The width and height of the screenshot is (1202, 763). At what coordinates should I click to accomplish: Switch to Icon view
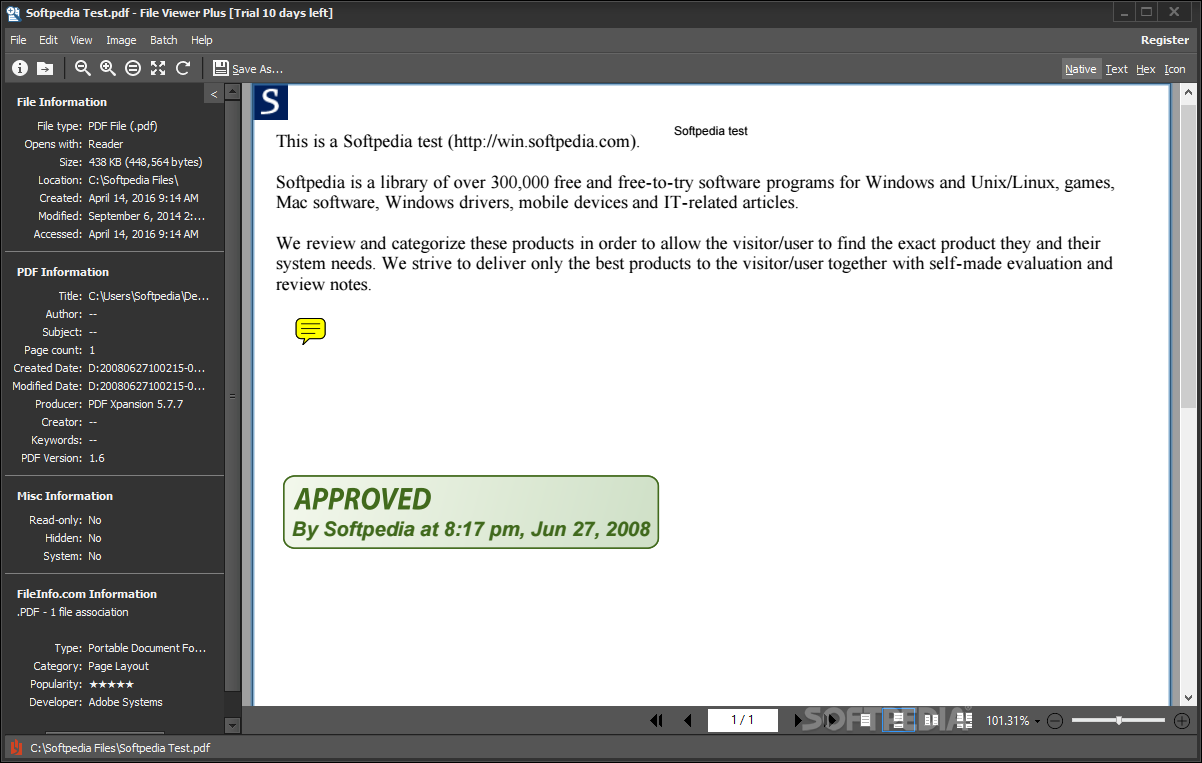click(x=1175, y=69)
